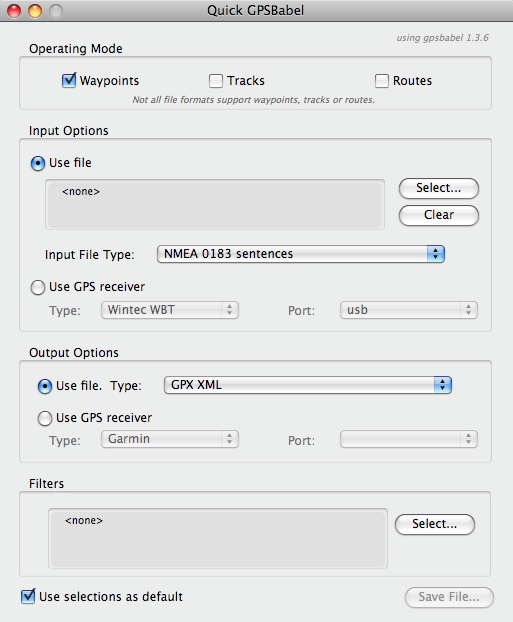The width and height of the screenshot is (513, 622).
Task: Open the usb port dropdown
Action: click(x=409, y=310)
